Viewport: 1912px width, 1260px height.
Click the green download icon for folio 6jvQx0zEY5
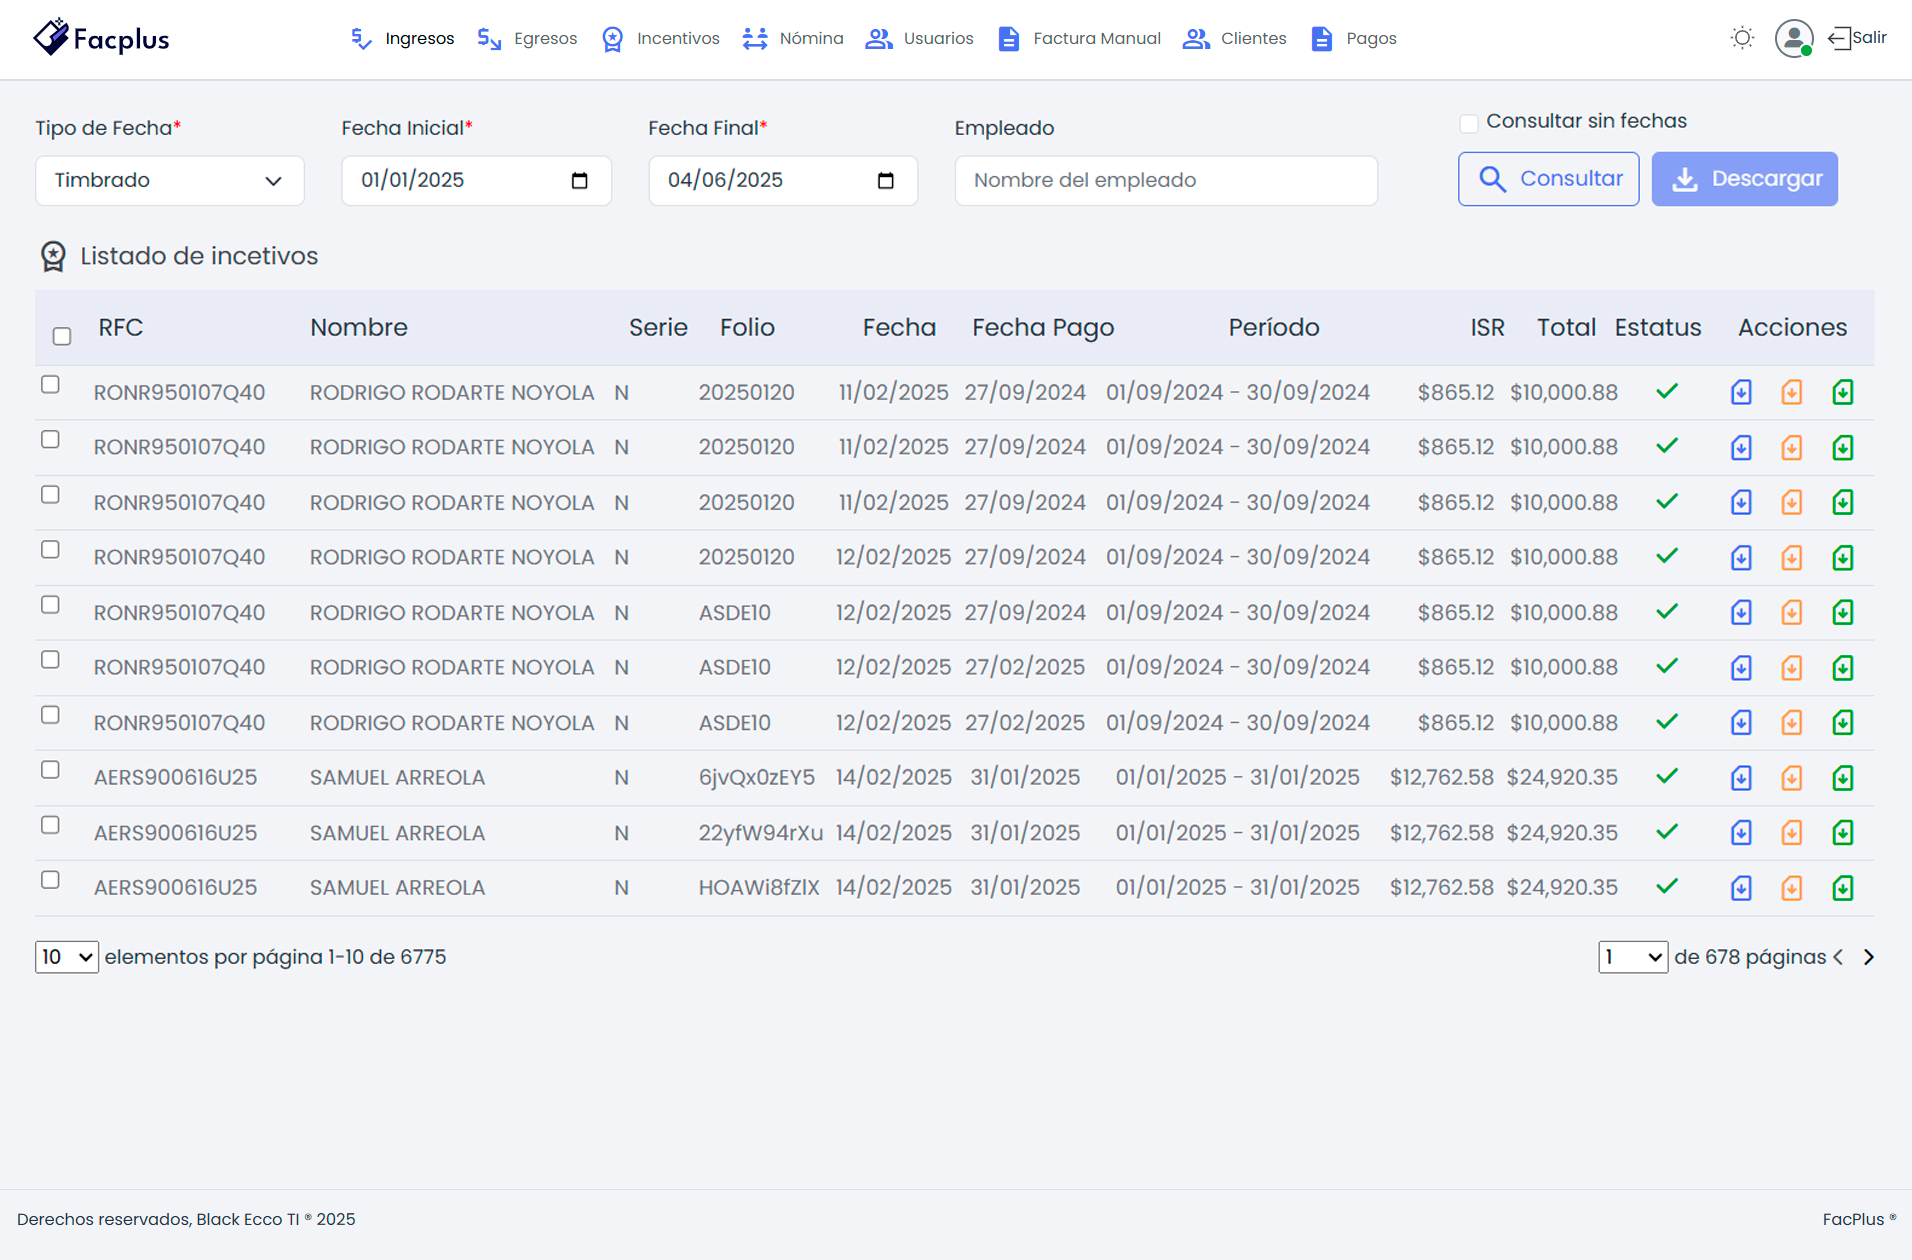1842,778
